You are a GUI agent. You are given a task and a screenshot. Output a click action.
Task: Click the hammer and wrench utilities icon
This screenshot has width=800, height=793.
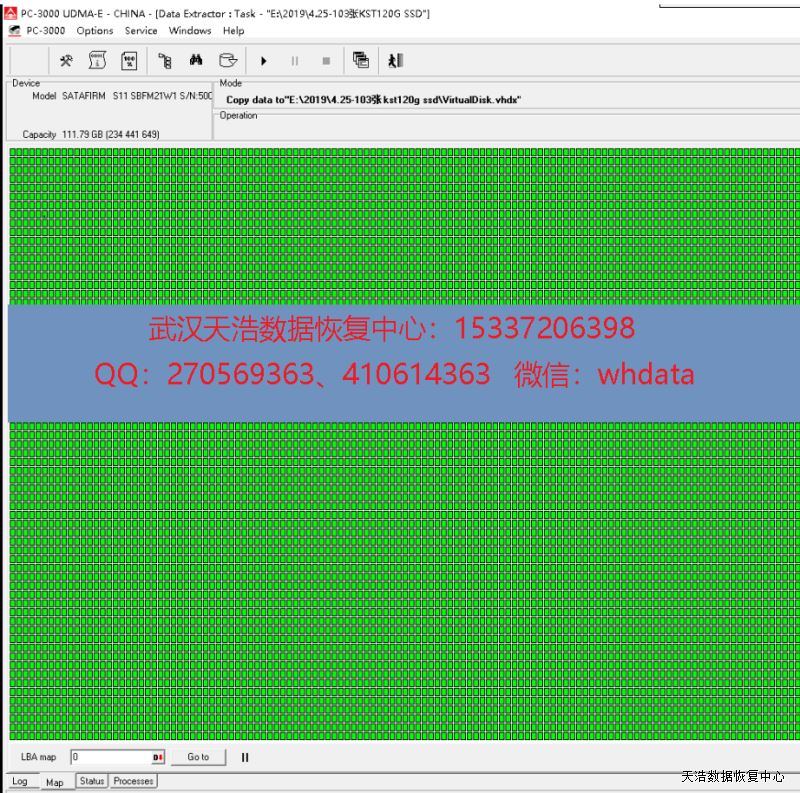point(66,61)
